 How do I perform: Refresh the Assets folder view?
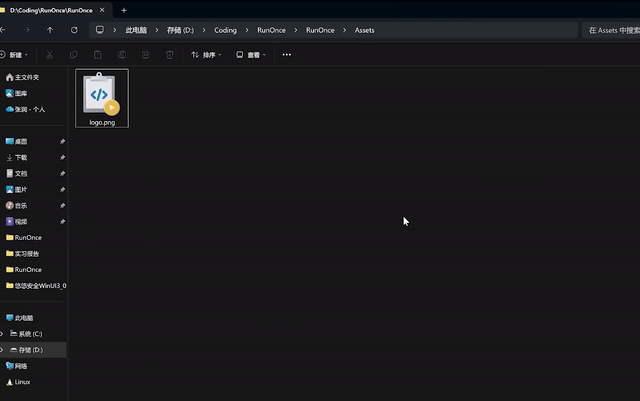pos(74,30)
